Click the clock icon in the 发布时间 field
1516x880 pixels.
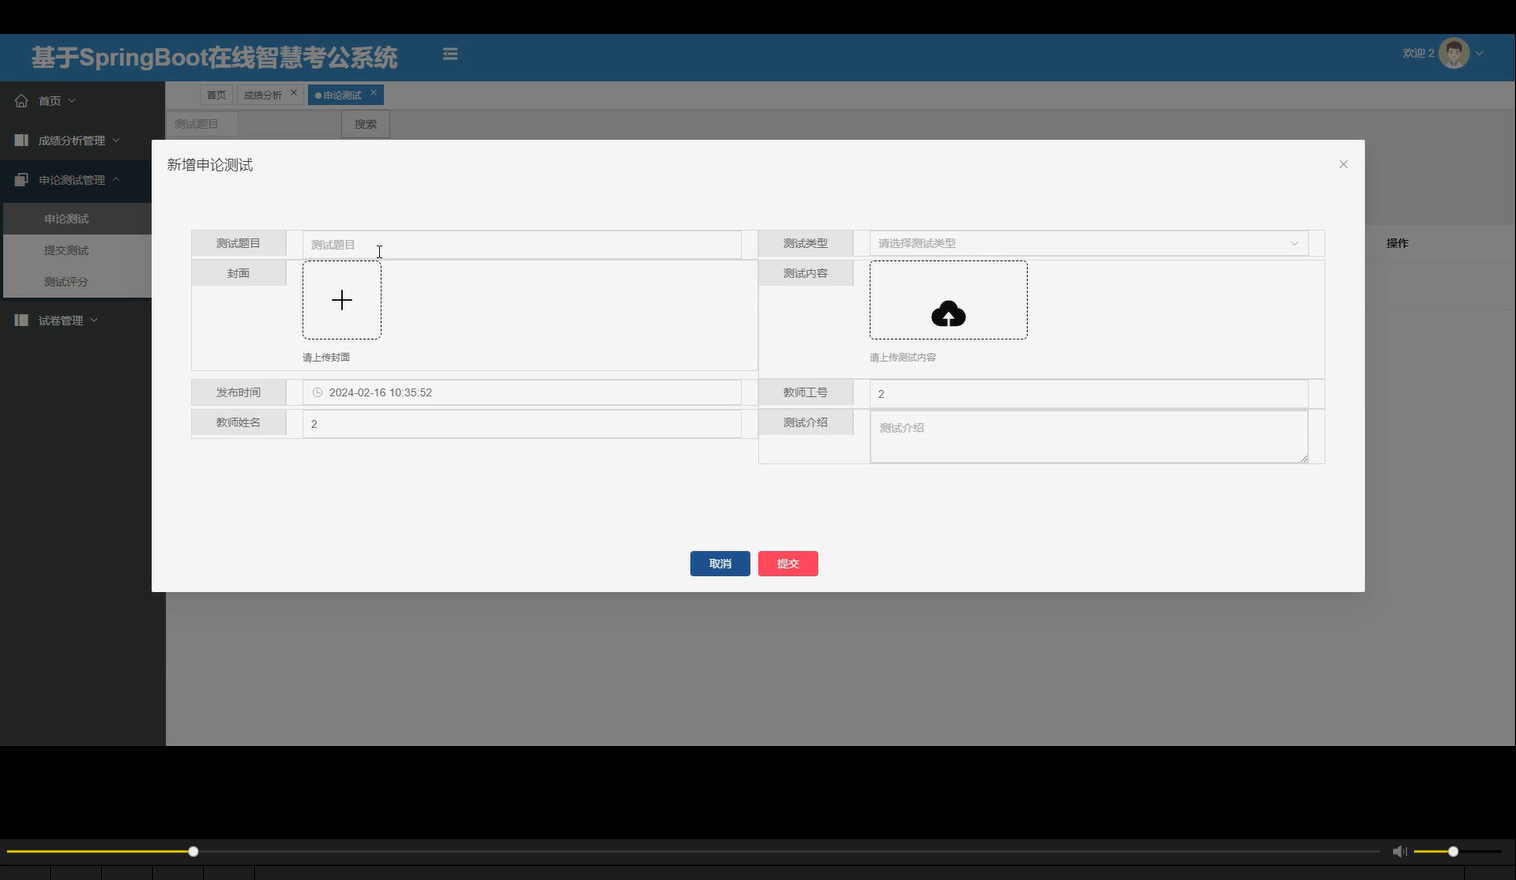318,392
